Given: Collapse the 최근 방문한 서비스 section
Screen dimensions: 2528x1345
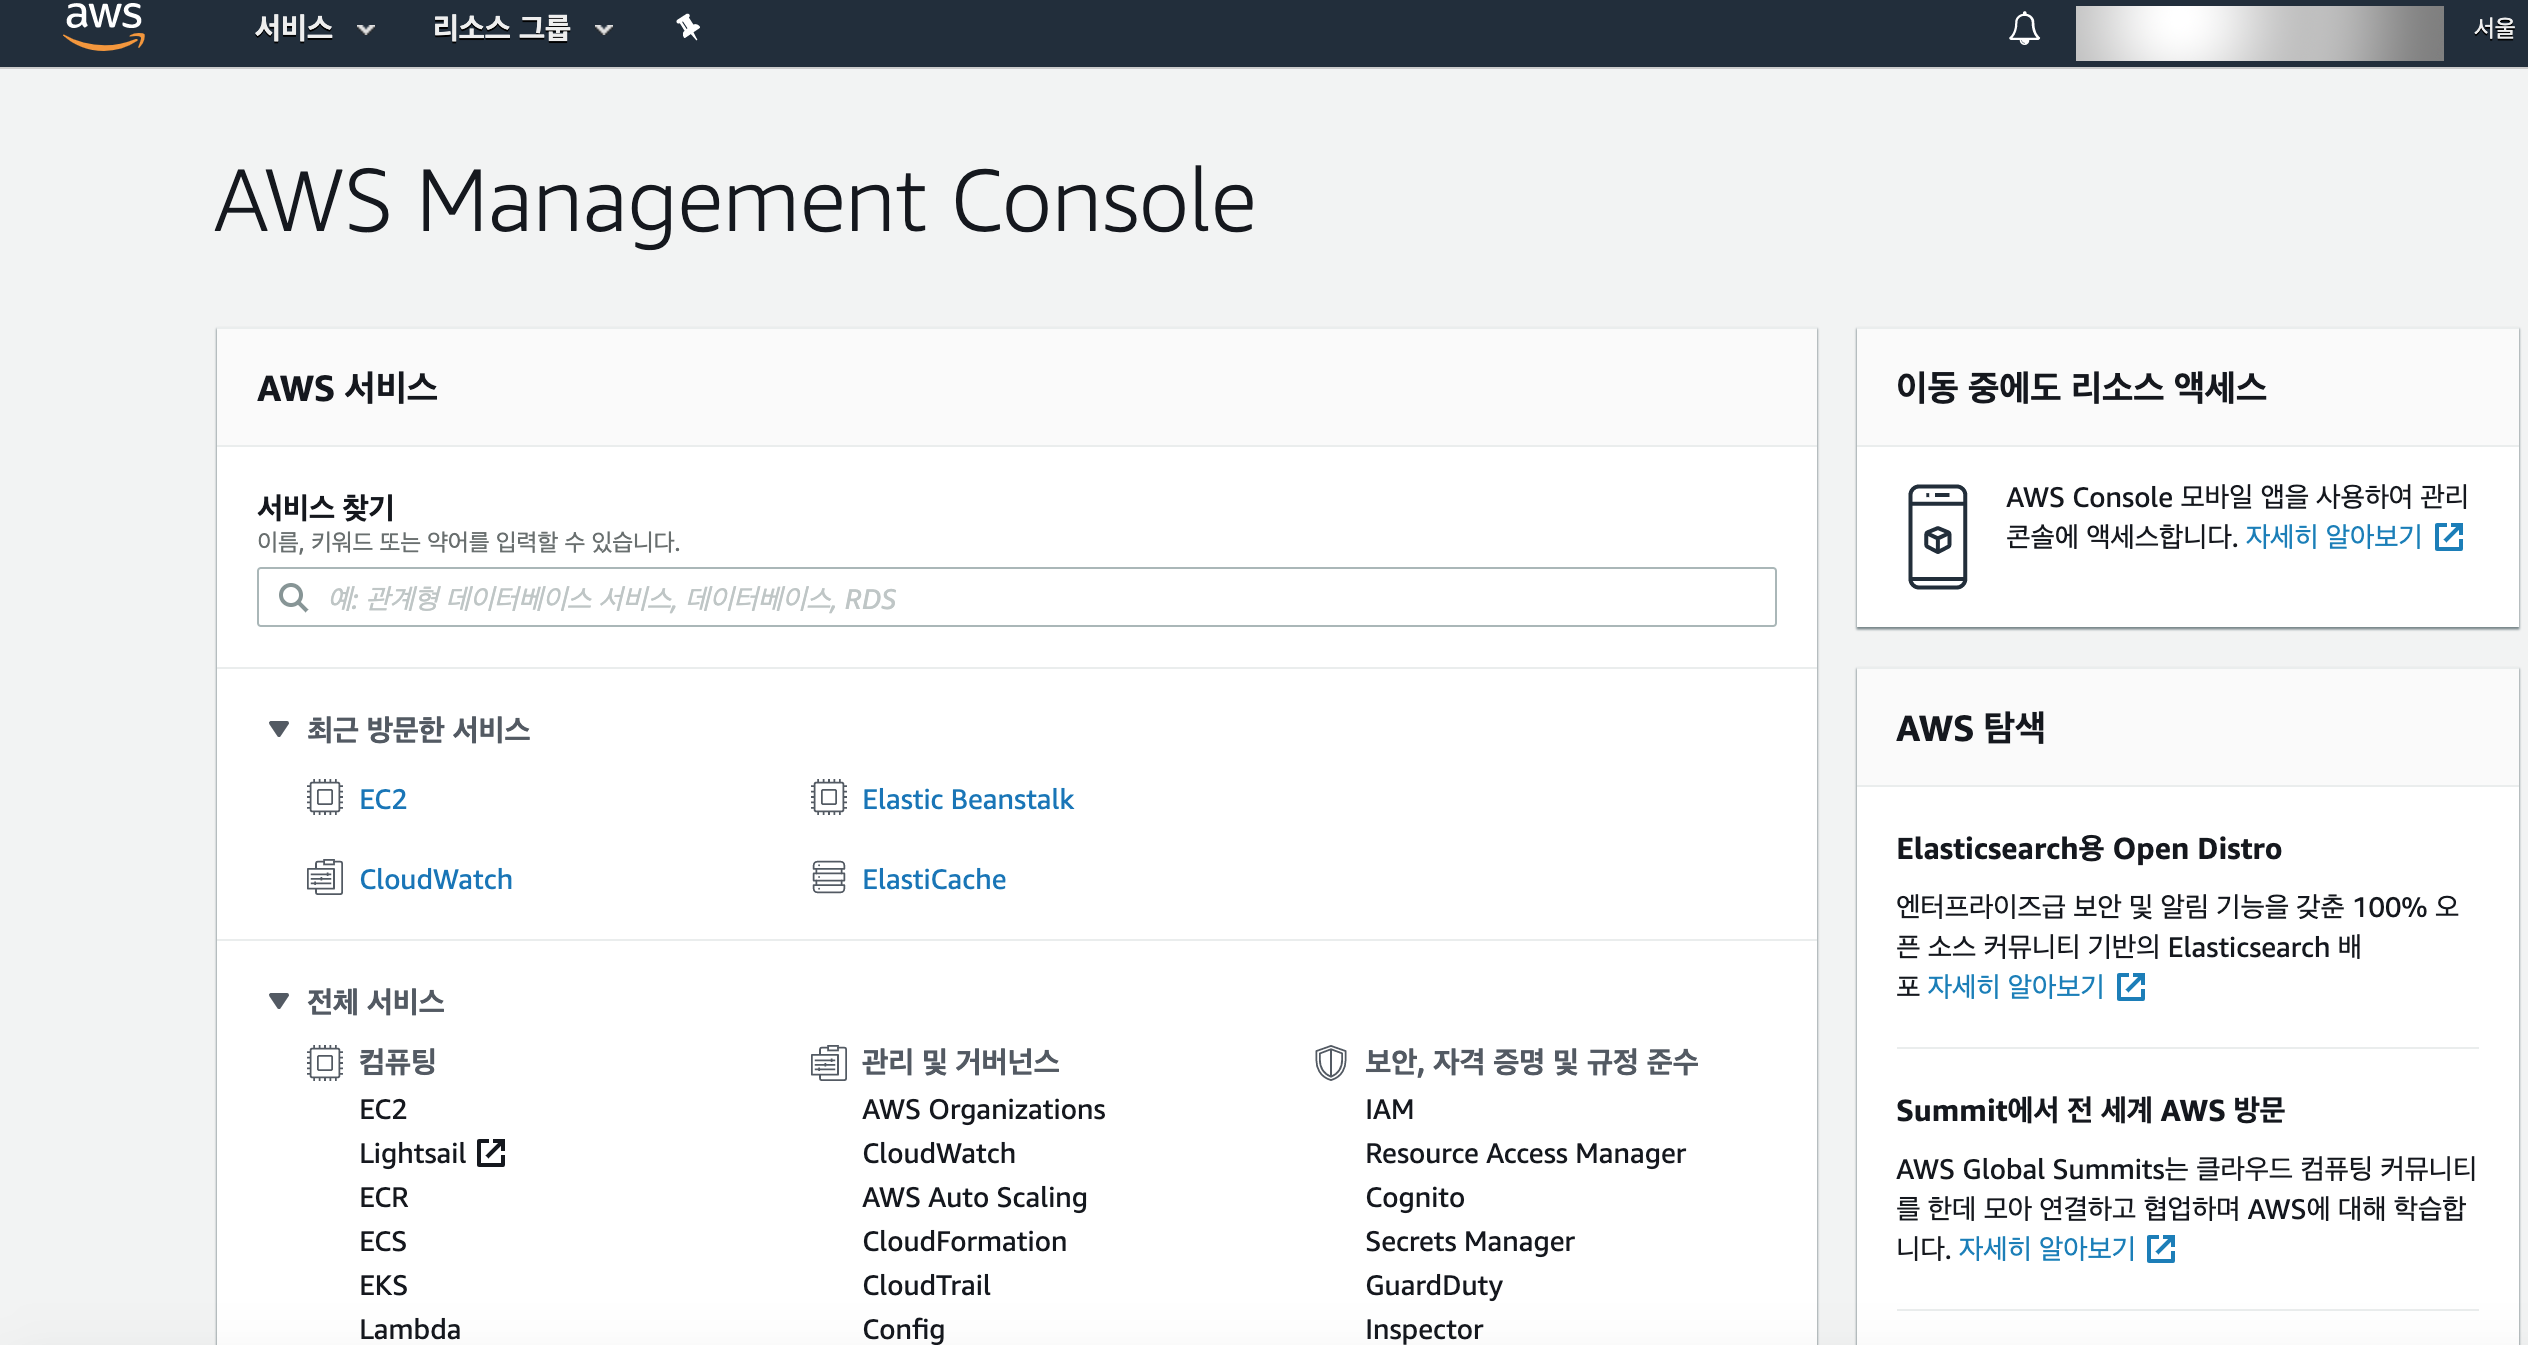Looking at the screenshot, I should click(279, 729).
